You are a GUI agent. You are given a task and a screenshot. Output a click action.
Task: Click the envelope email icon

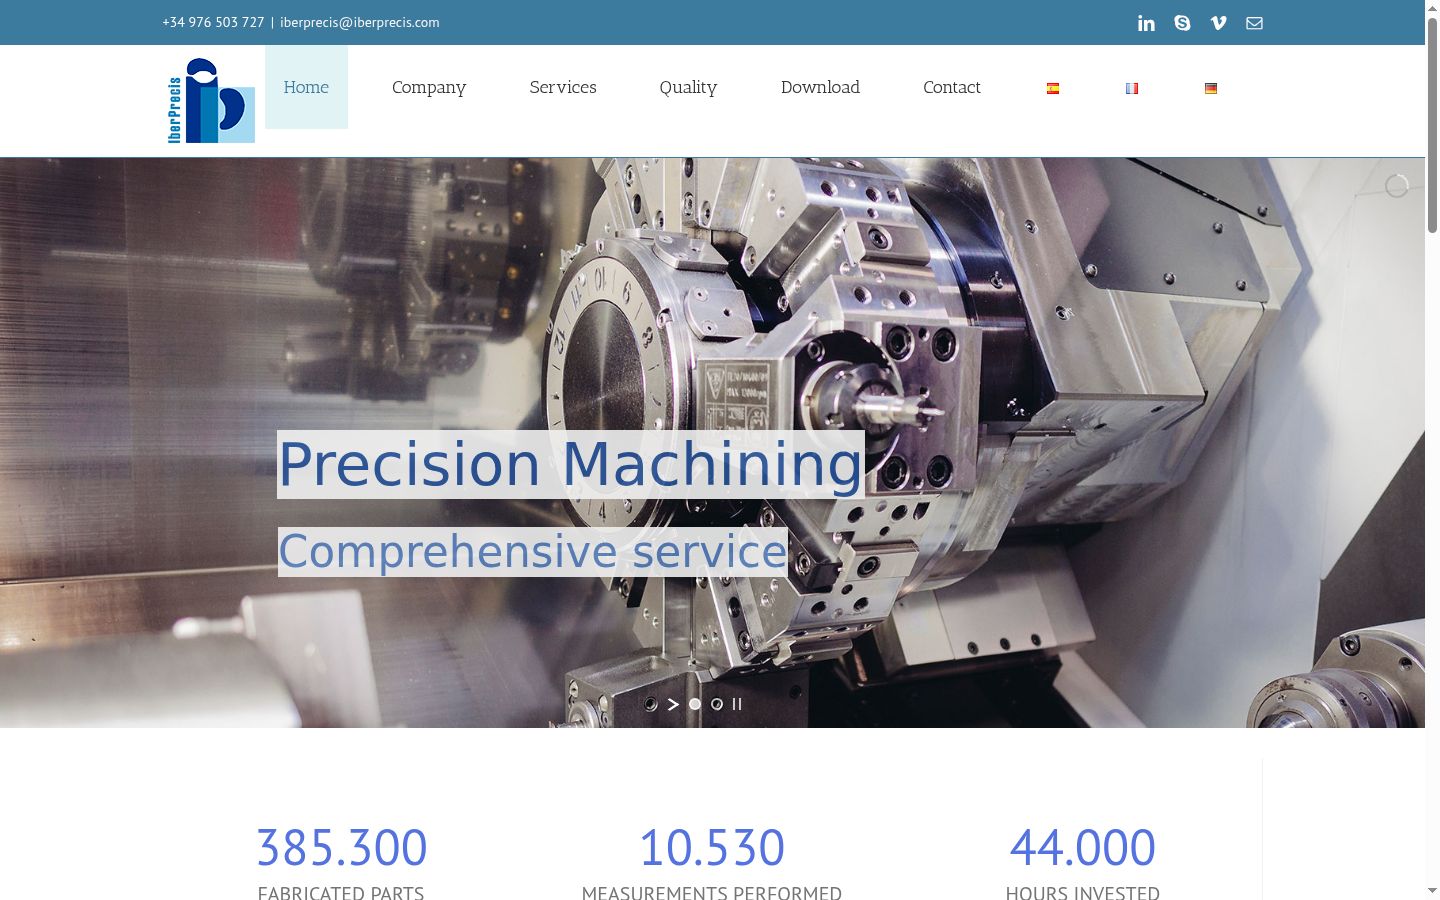coord(1254,23)
